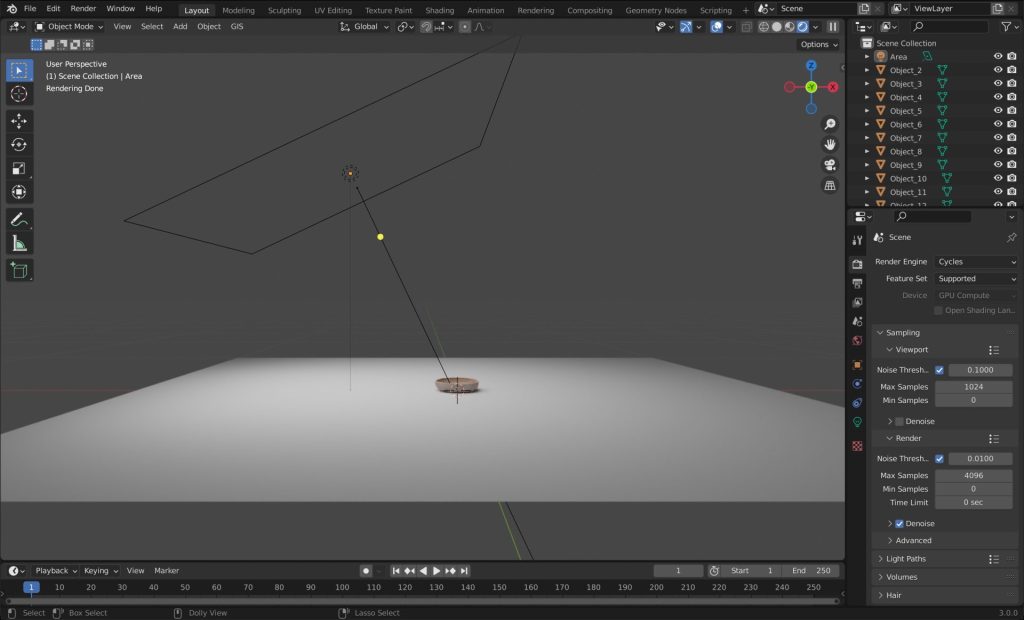Activate the Scale tool
Image resolution: width=1024 pixels, height=620 pixels.
19,168
